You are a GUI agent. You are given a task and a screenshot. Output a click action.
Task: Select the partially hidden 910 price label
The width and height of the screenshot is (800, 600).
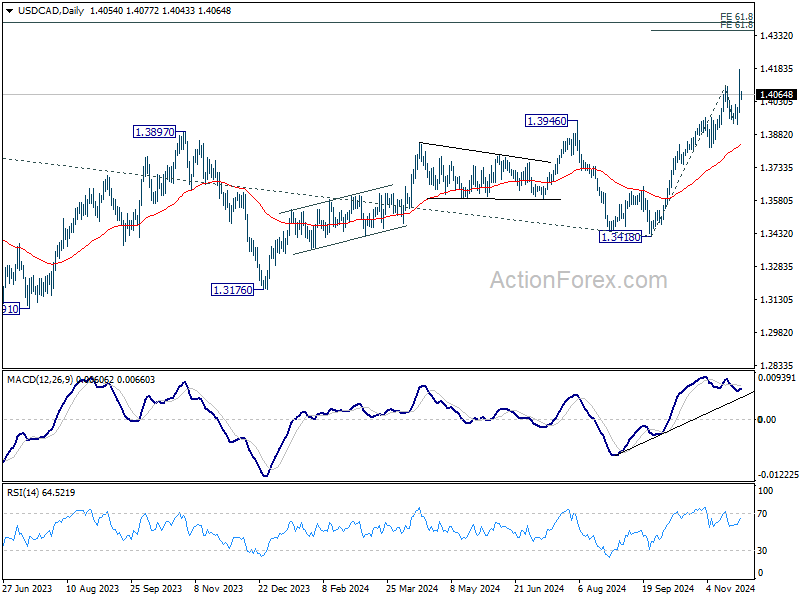[x=11, y=309]
